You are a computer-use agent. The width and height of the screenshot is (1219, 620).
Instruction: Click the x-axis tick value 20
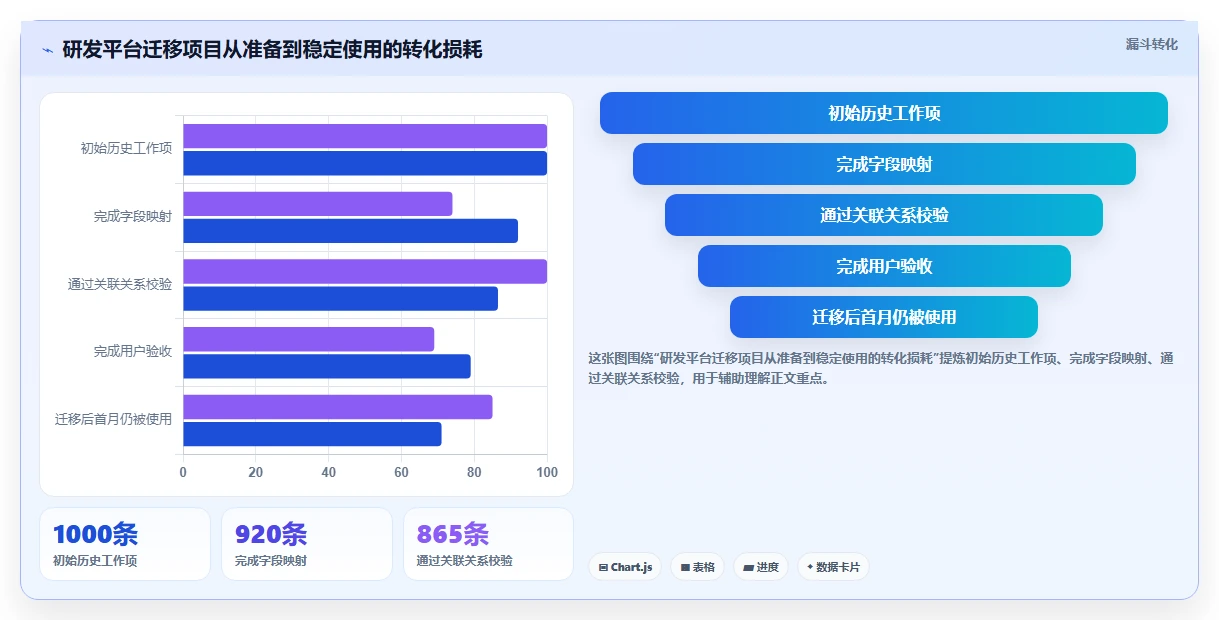click(256, 472)
